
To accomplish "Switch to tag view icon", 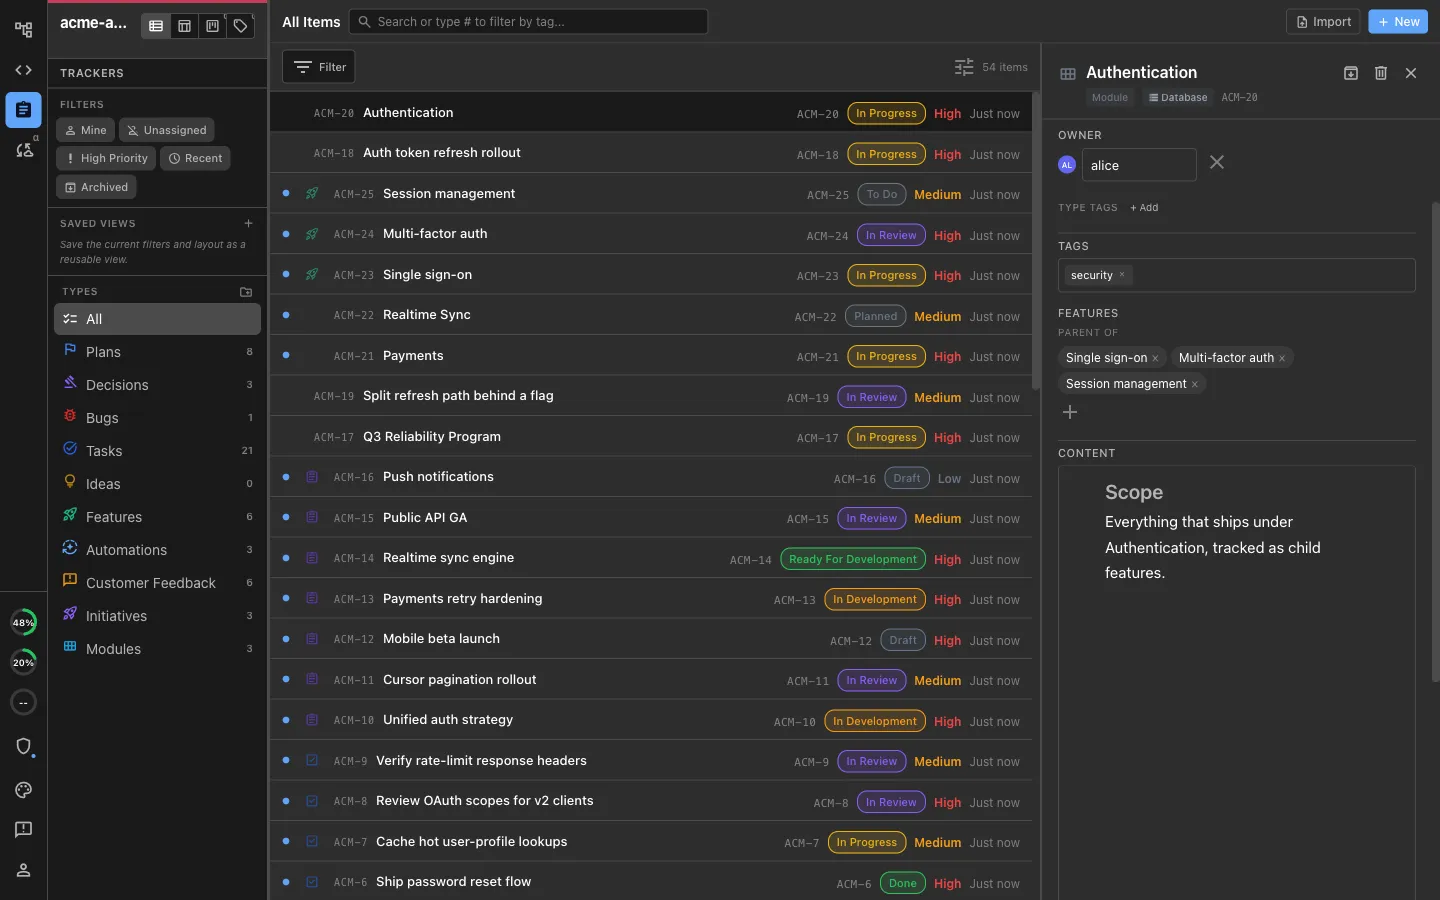I will coord(240,26).
